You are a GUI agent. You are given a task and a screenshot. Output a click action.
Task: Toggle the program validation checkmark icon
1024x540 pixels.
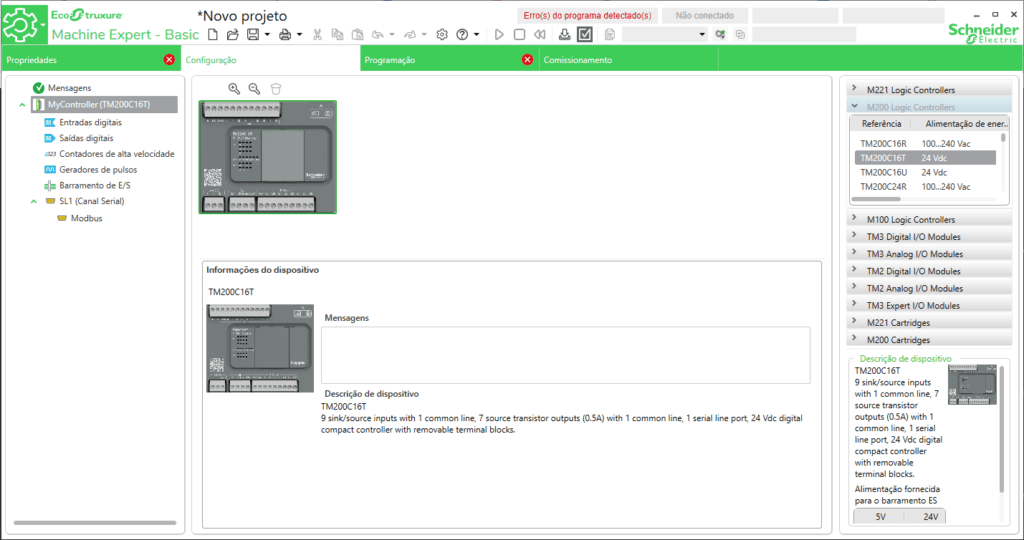point(585,34)
